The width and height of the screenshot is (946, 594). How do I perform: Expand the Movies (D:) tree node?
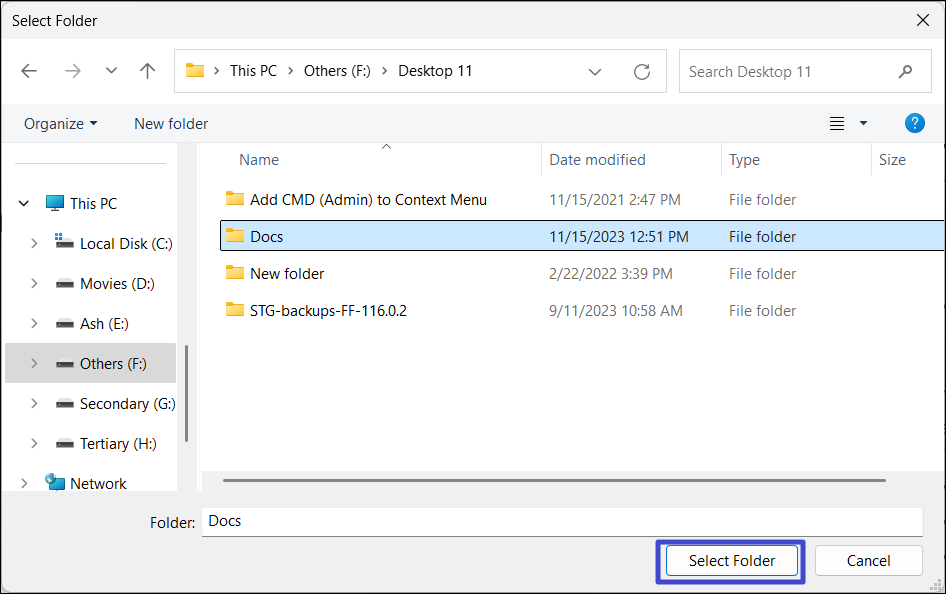pos(34,283)
